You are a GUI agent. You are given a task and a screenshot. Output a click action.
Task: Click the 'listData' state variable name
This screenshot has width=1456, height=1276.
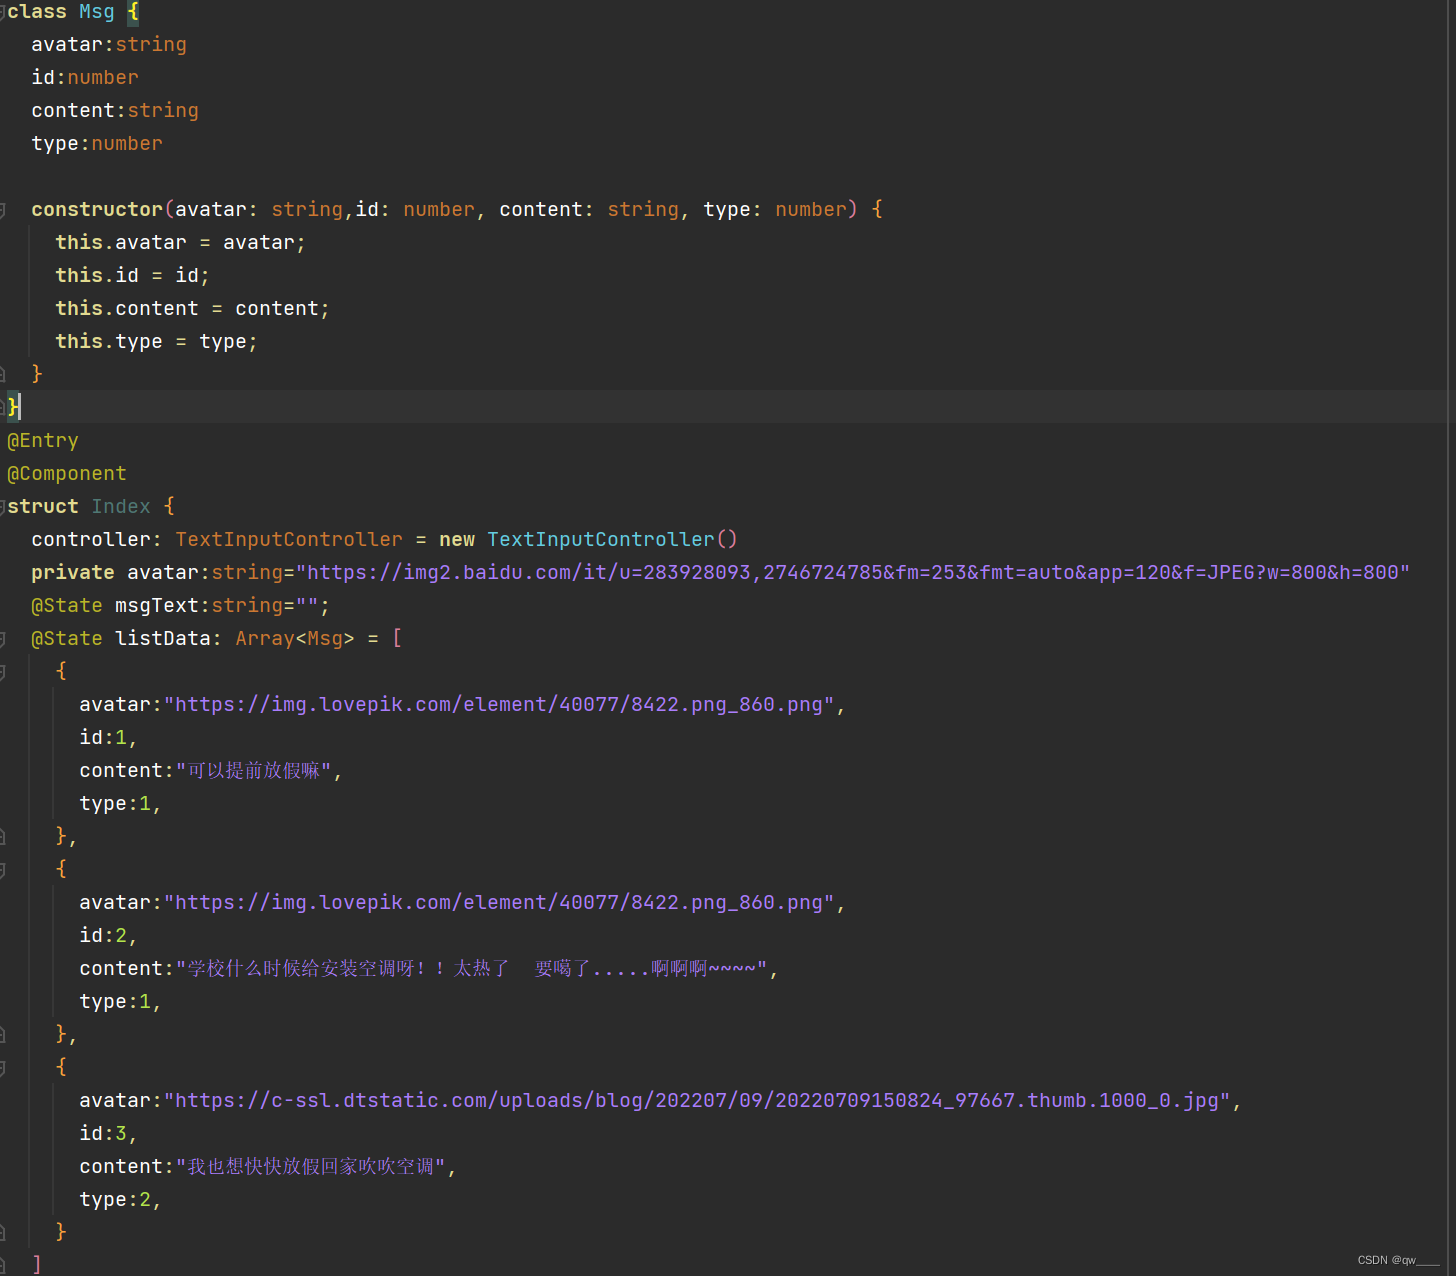click(163, 639)
